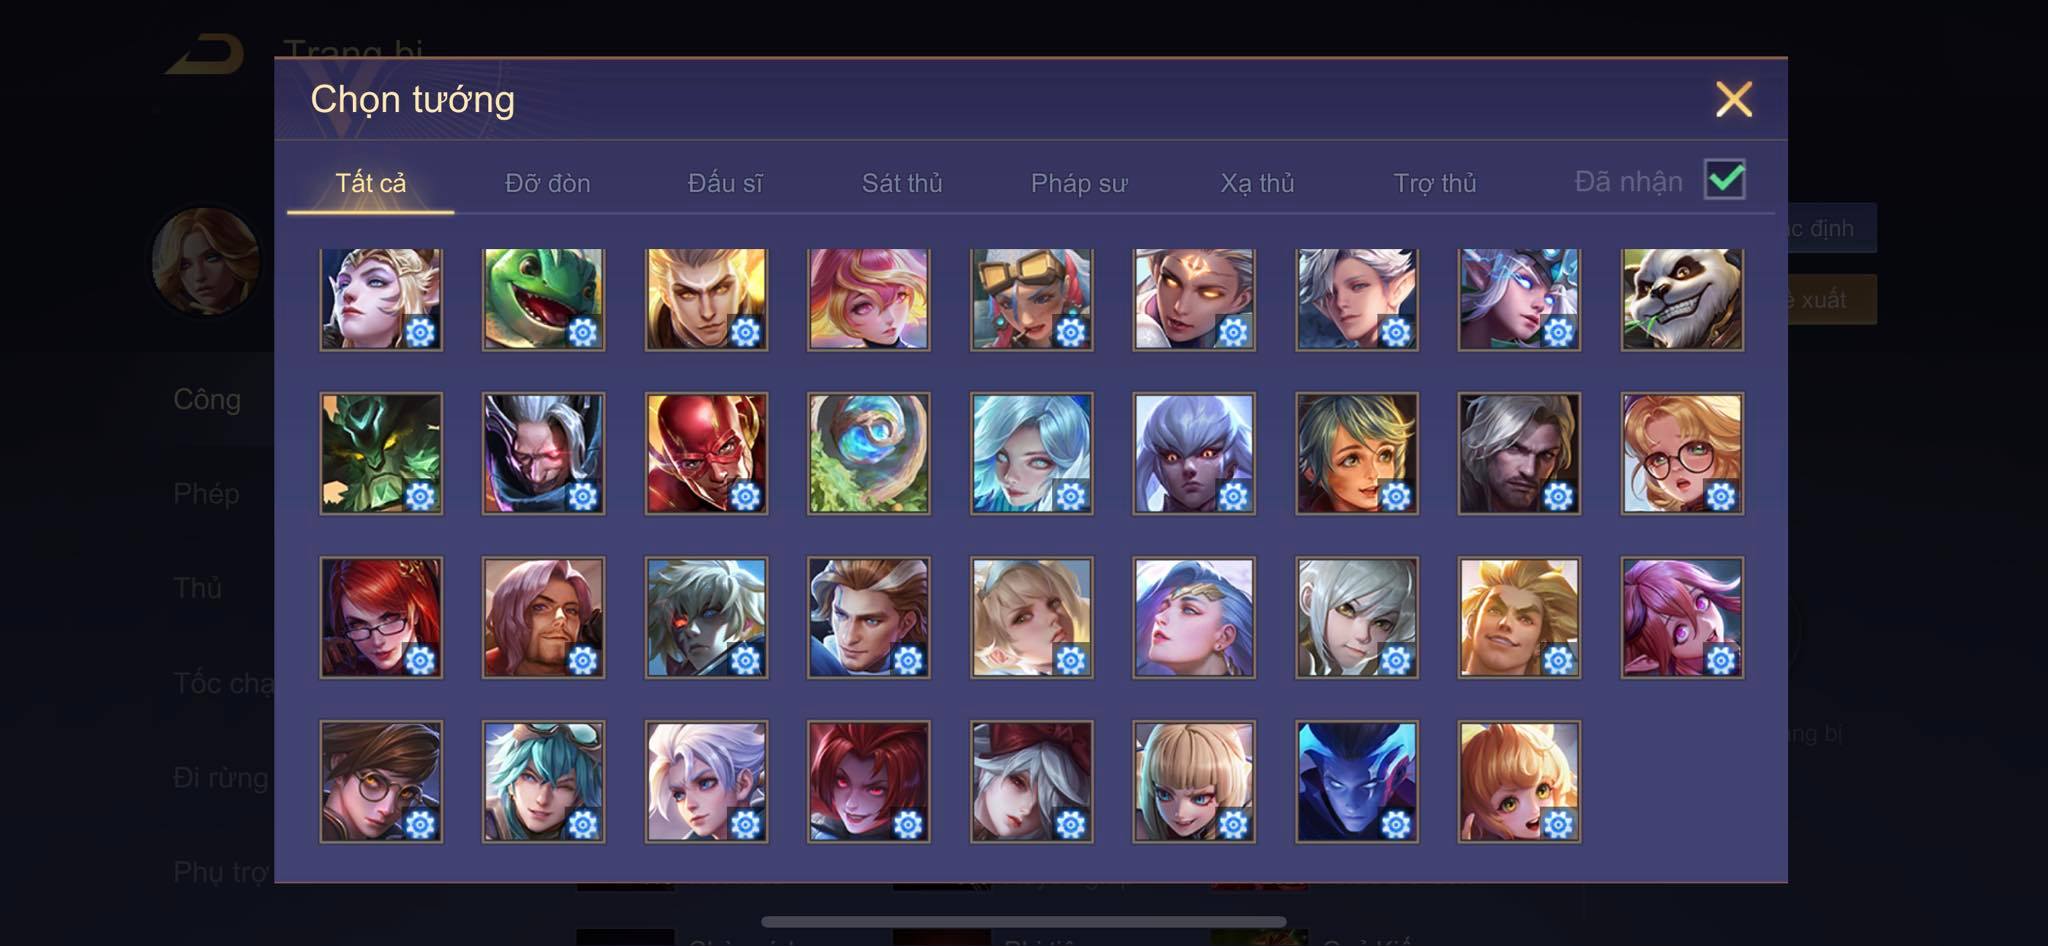Pick the red-masked Flash hero portrait
The height and width of the screenshot is (946, 2048).
[x=706, y=454]
